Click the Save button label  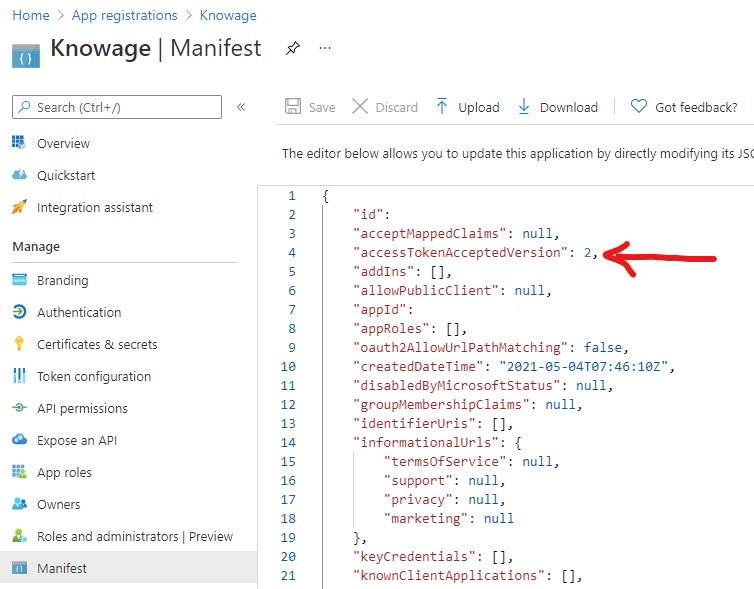pyautogui.click(x=322, y=107)
